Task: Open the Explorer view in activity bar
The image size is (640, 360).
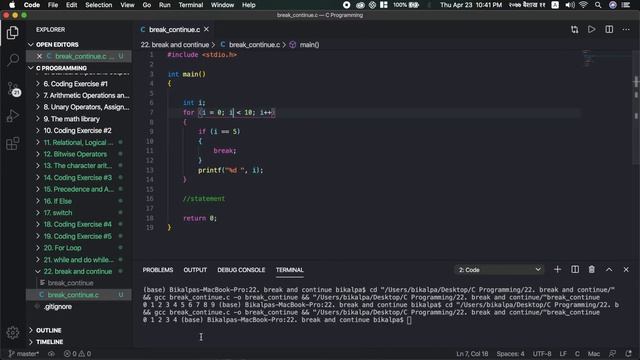Action: pyautogui.click(x=13, y=33)
